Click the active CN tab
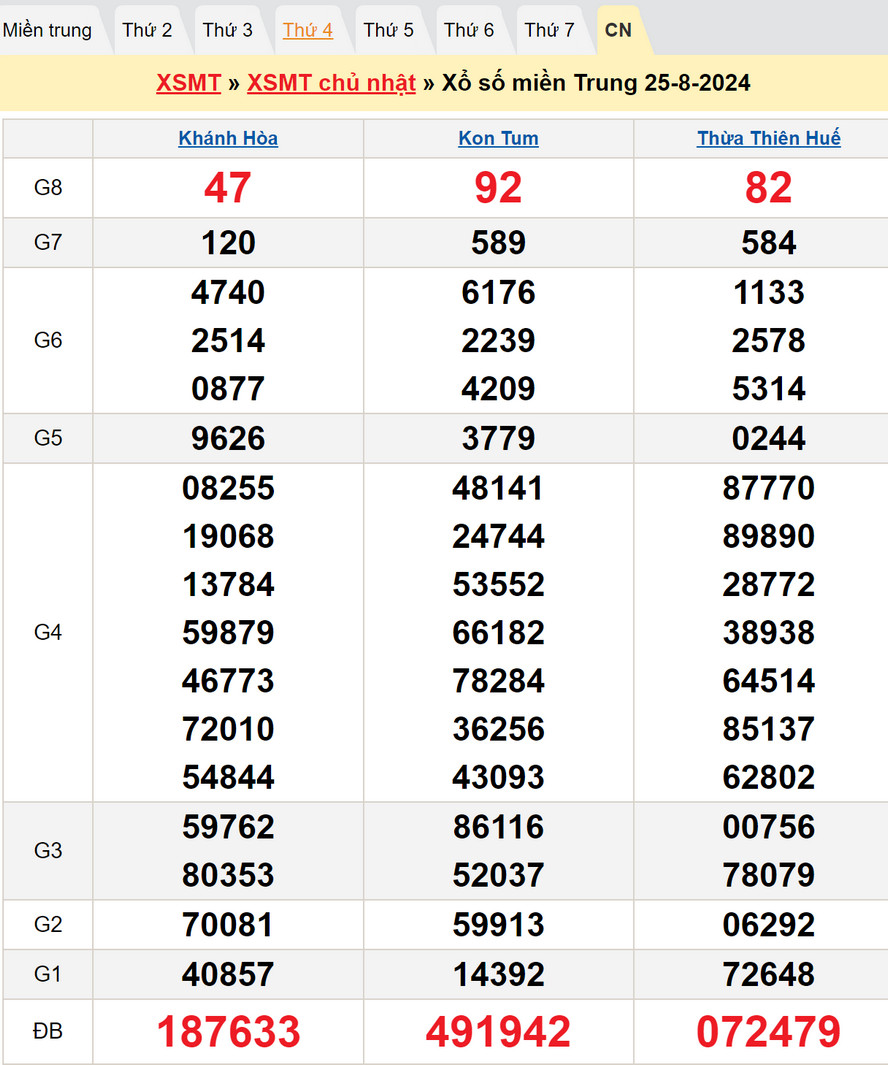The height and width of the screenshot is (1065, 888). click(619, 30)
